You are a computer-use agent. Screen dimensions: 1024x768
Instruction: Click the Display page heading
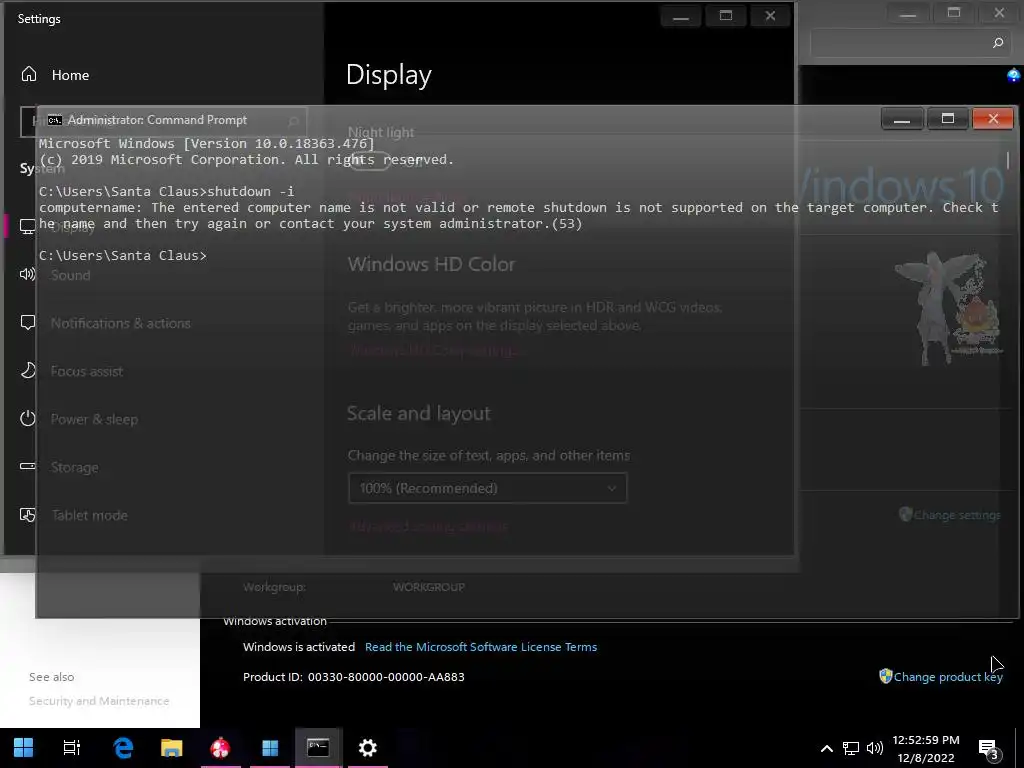(x=389, y=75)
